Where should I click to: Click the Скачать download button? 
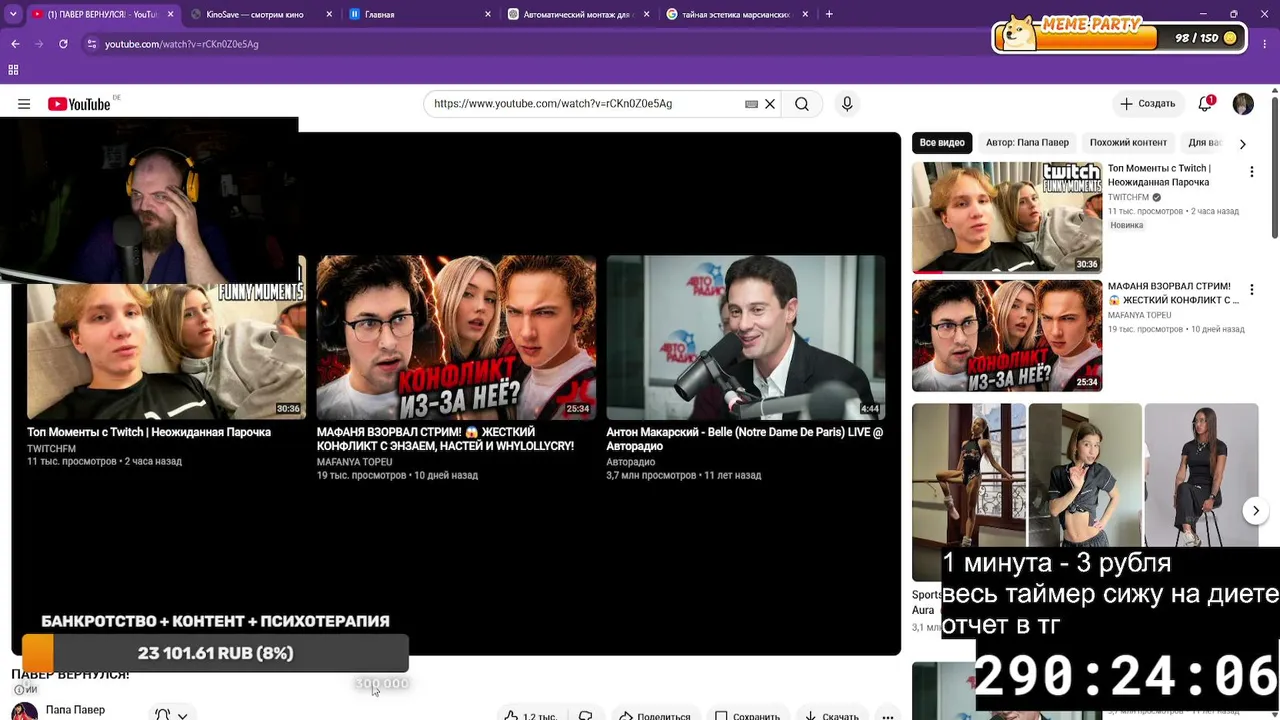[832, 716]
